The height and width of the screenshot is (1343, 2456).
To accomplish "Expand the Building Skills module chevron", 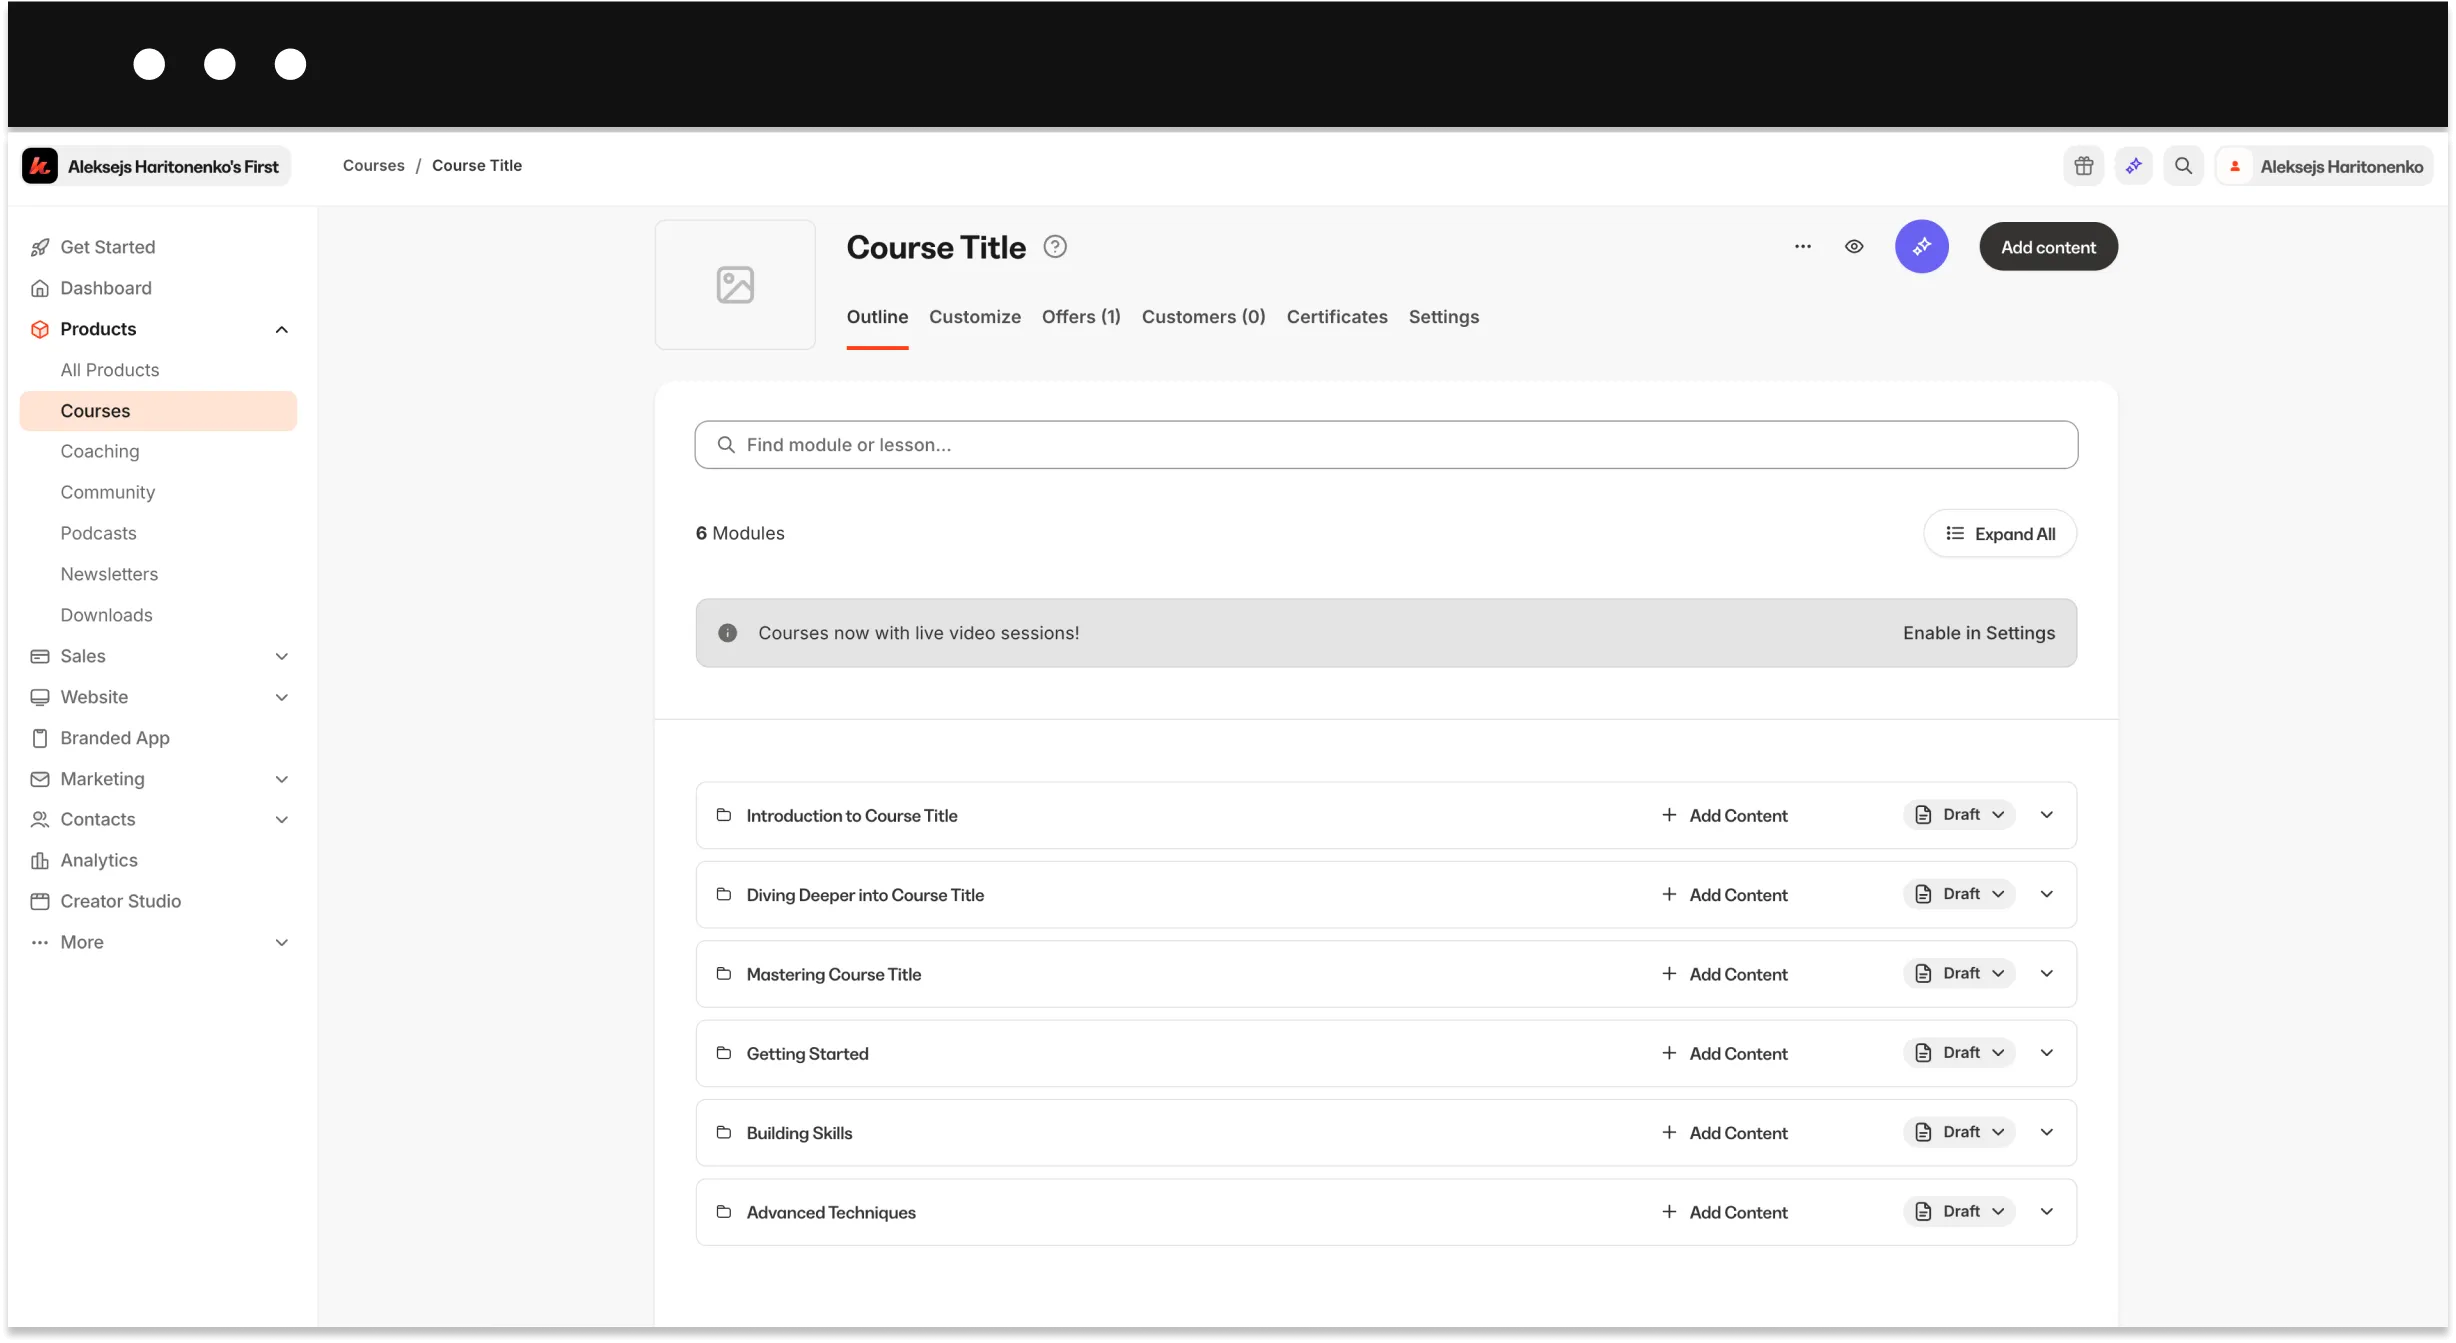I will tap(2046, 1132).
